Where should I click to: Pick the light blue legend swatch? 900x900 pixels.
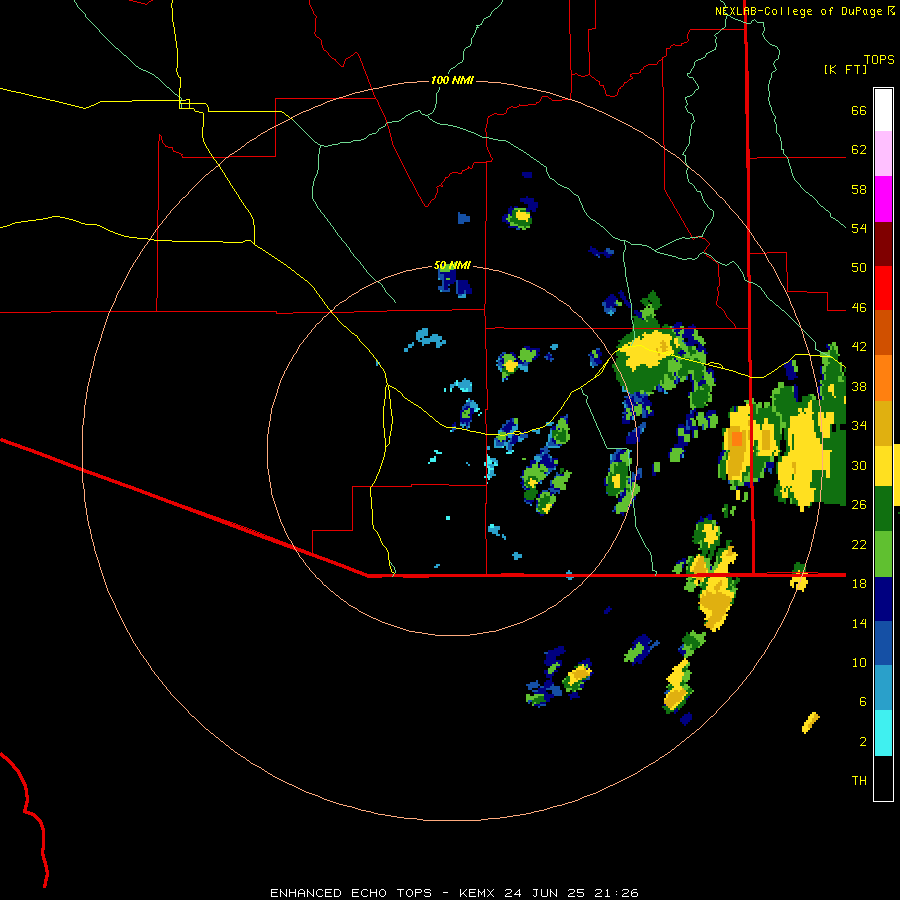(x=883, y=688)
